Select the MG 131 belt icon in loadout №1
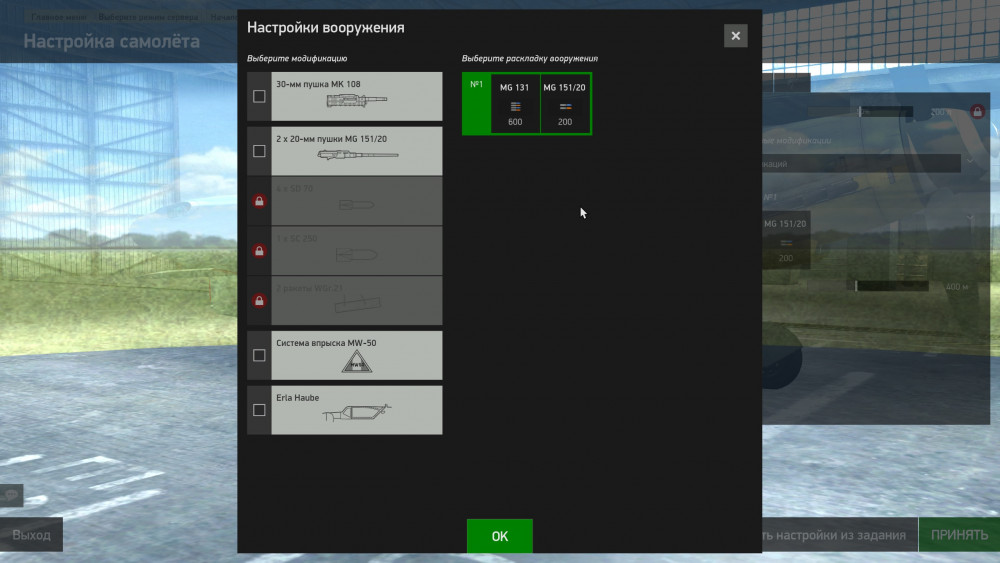1000x563 pixels. pyautogui.click(x=515, y=106)
